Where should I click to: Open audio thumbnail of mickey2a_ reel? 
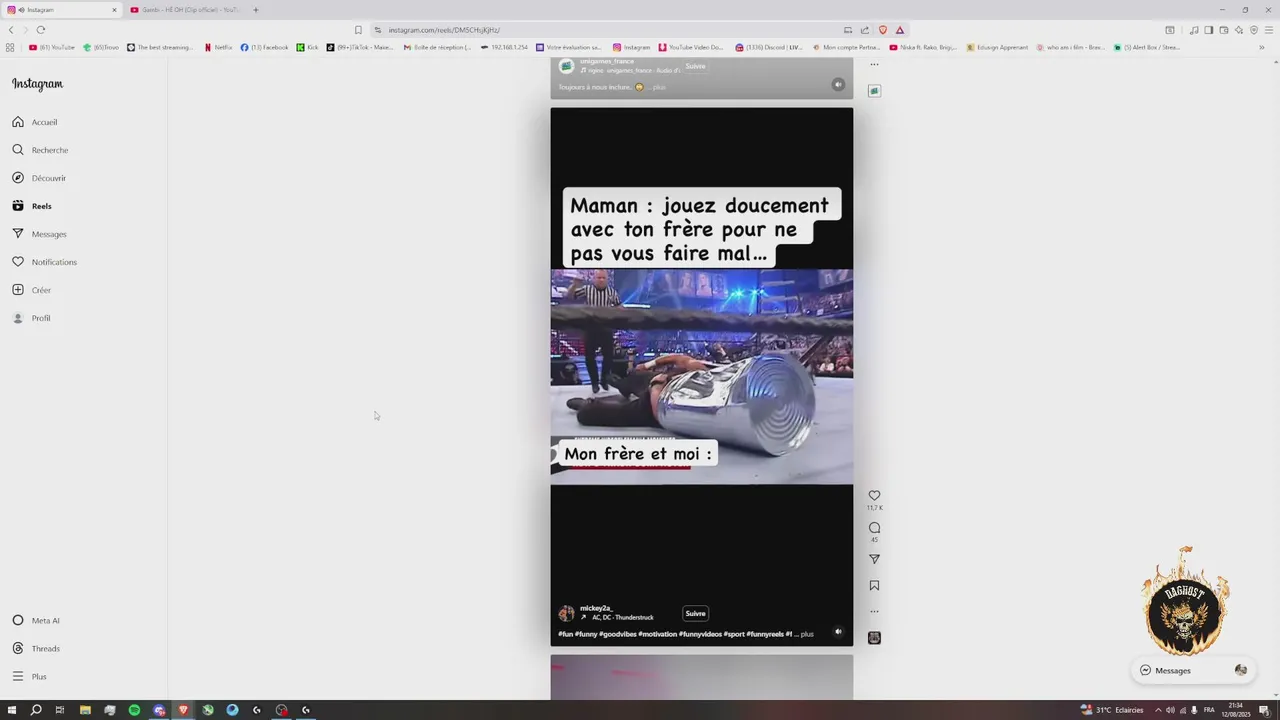click(874, 637)
